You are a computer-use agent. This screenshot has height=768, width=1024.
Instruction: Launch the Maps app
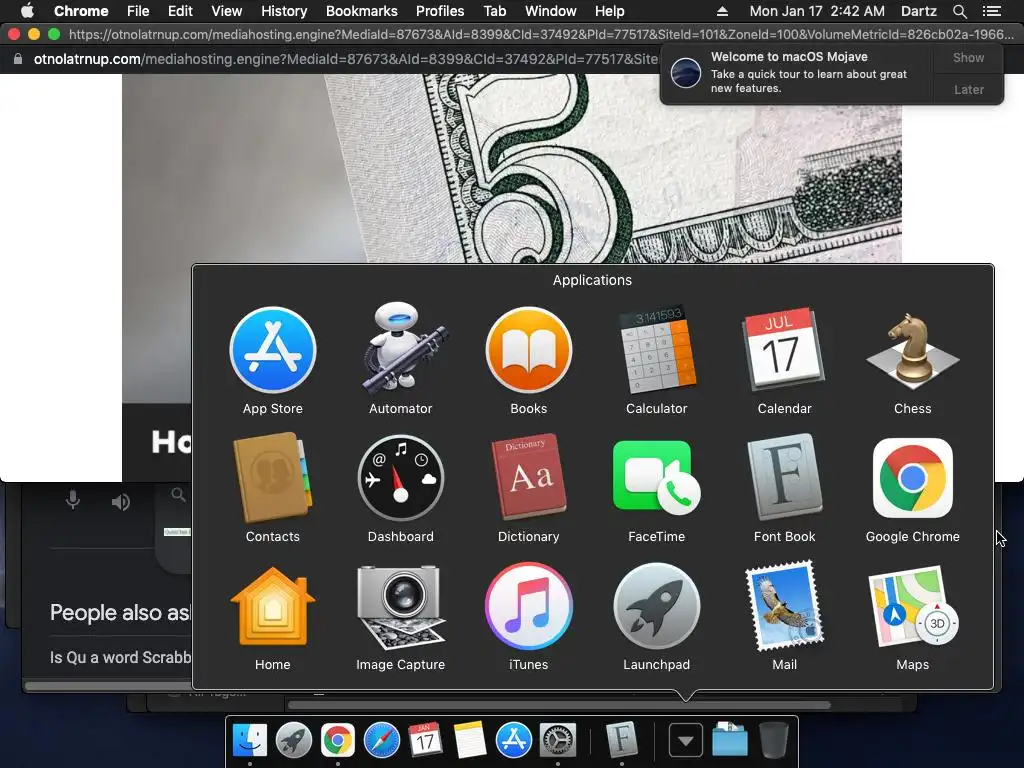pyautogui.click(x=912, y=607)
